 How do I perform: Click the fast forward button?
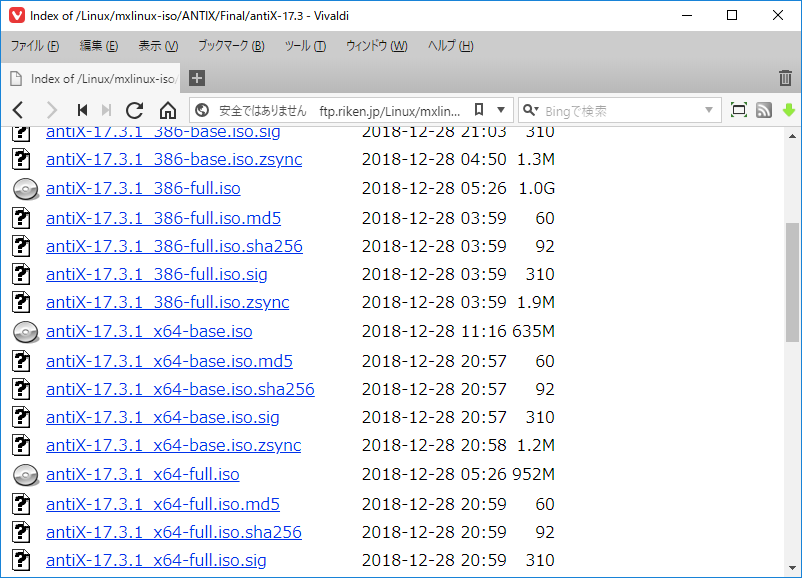(x=106, y=110)
